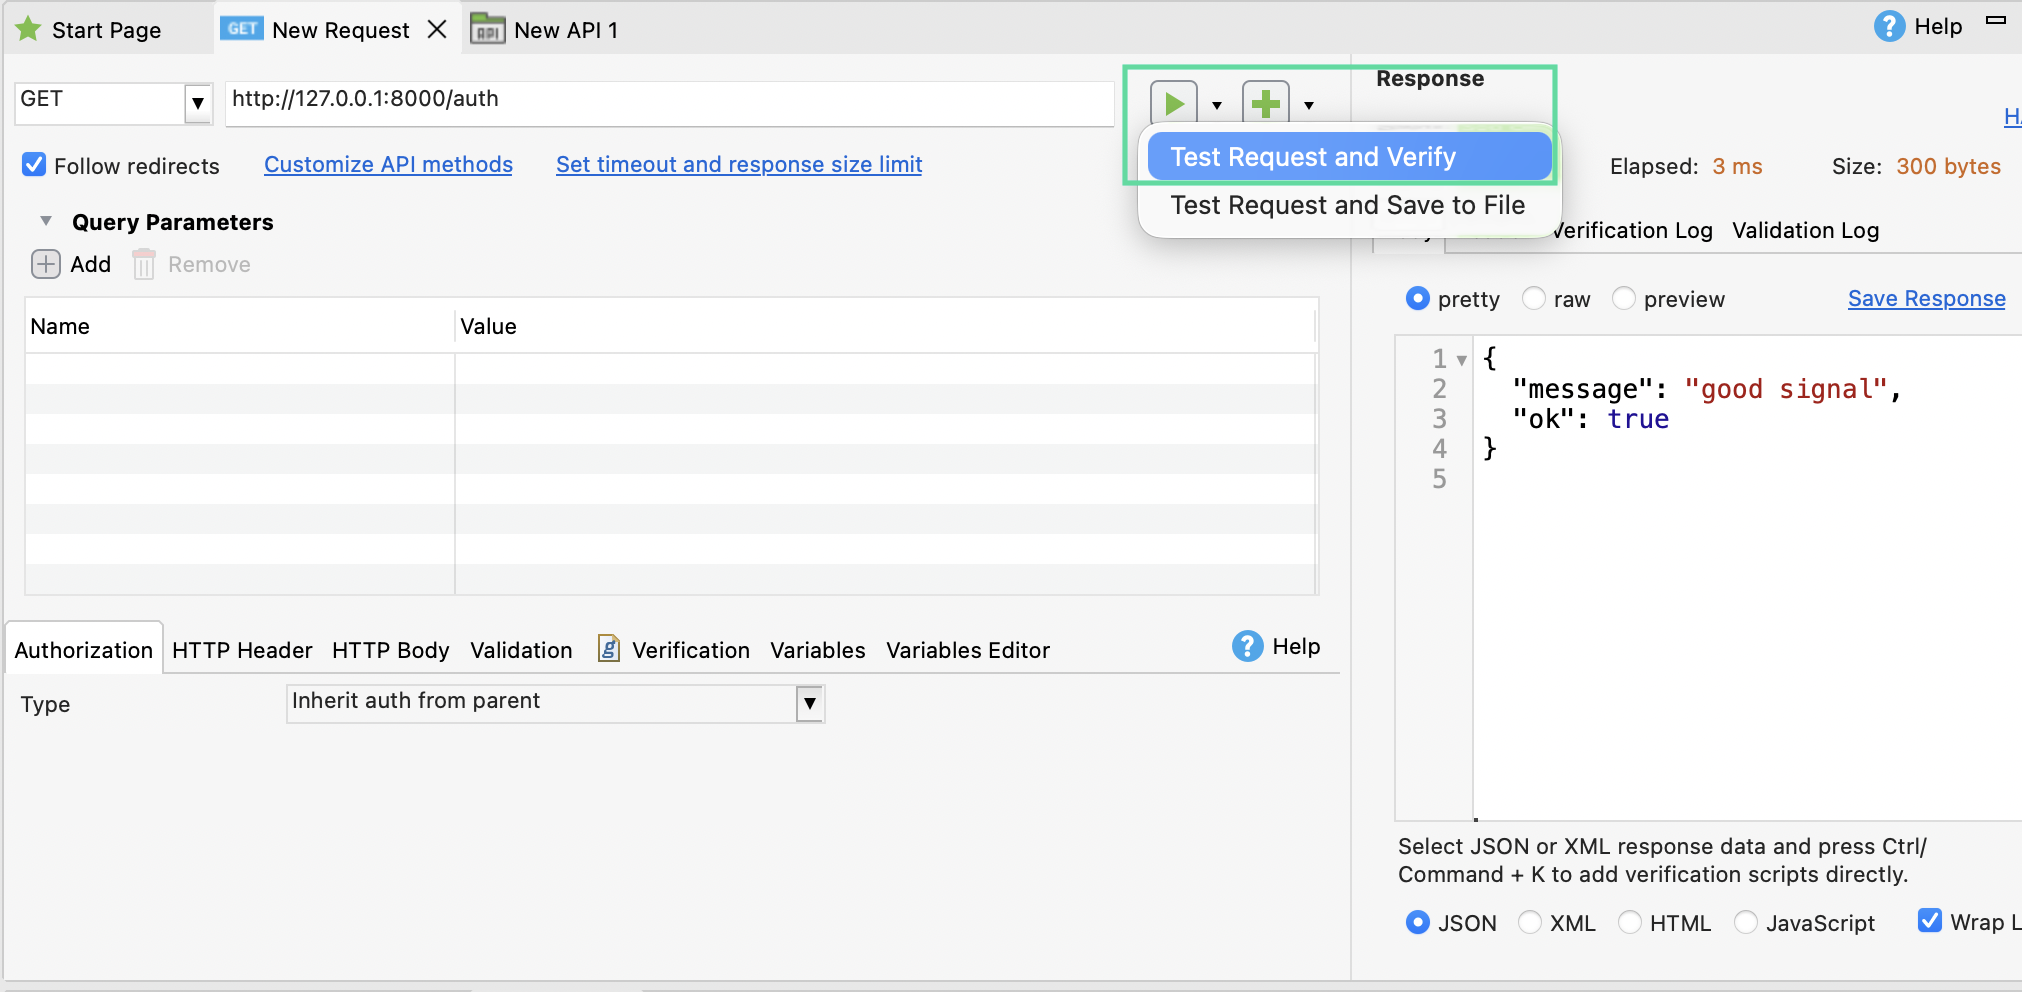
Task: Switch response data type to XML
Action: (1529, 922)
